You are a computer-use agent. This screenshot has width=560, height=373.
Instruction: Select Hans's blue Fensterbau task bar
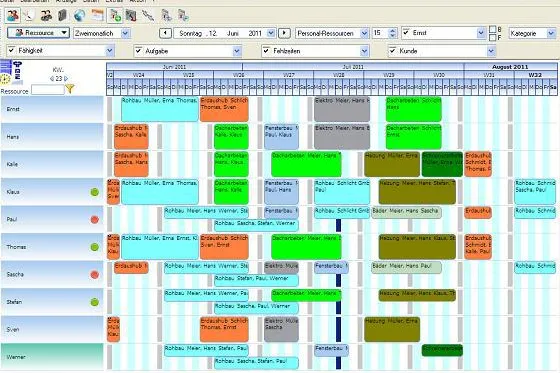[281, 136]
